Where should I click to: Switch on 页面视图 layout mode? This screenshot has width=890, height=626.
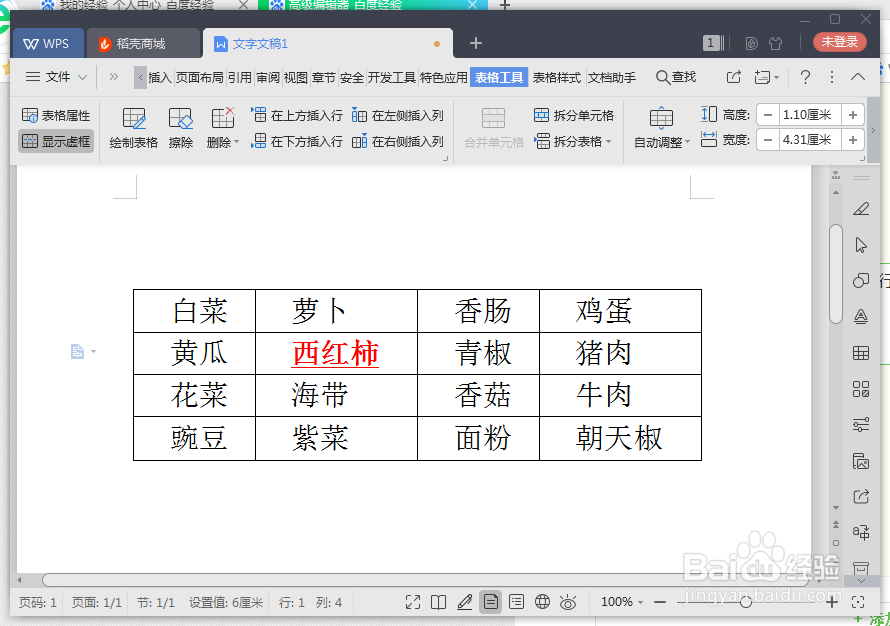(x=491, y=602)
